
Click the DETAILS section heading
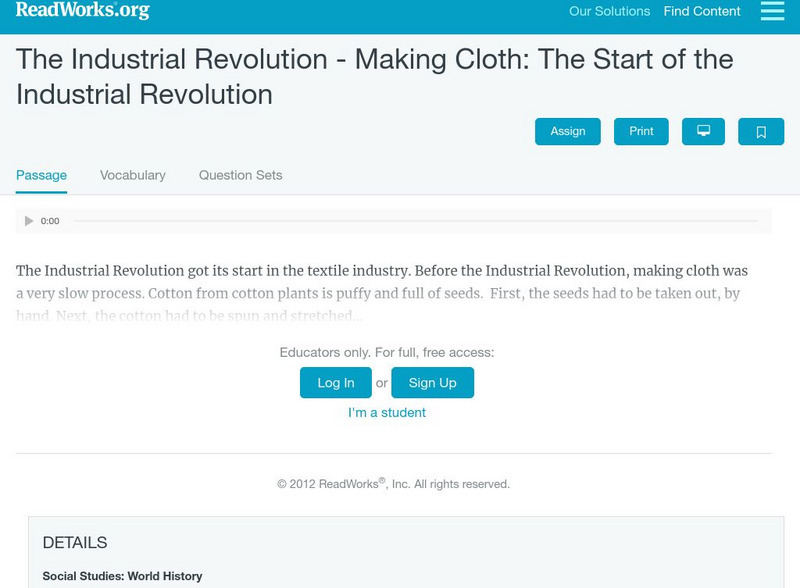tap(75, 543)
